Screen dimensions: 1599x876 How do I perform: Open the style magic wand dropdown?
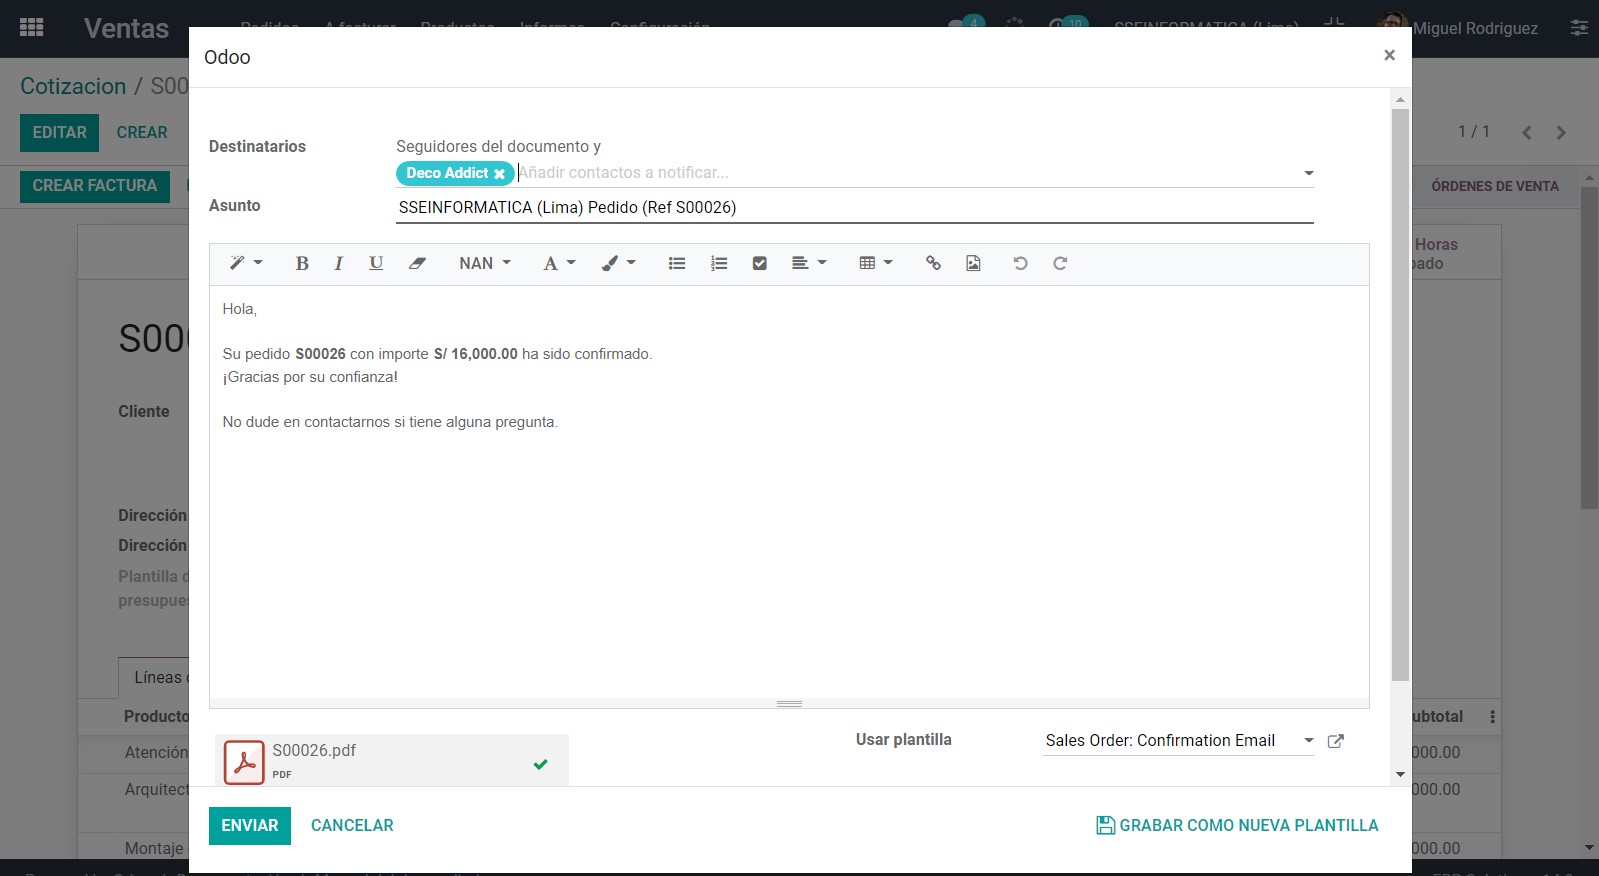[245, 263]
